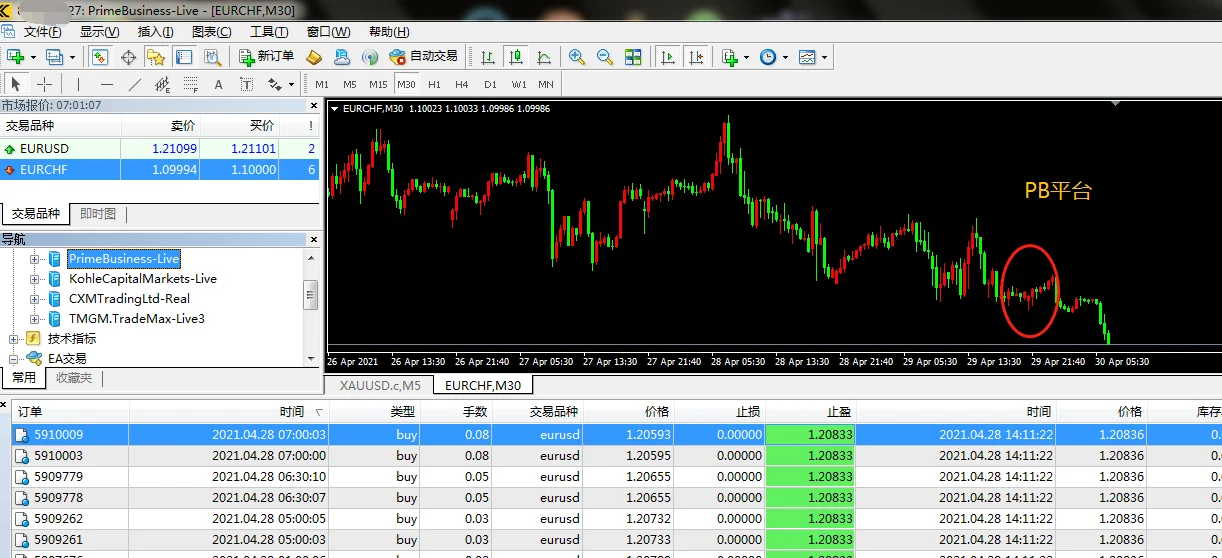Switch to the XAUUSD.c,M5 chart tab
1222x558 pixels.
coord(380,385)
